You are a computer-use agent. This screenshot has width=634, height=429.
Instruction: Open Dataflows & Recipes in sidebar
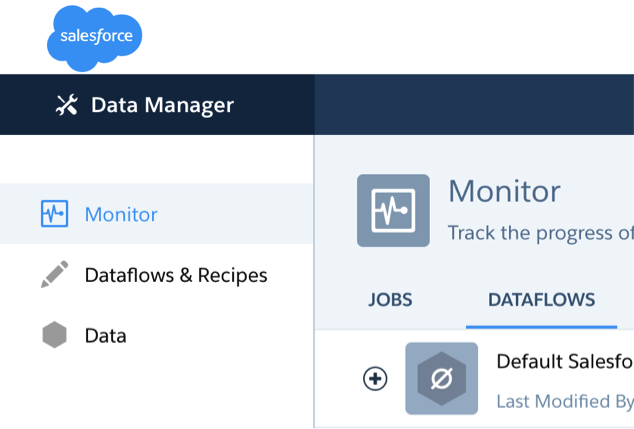(156, 275)
